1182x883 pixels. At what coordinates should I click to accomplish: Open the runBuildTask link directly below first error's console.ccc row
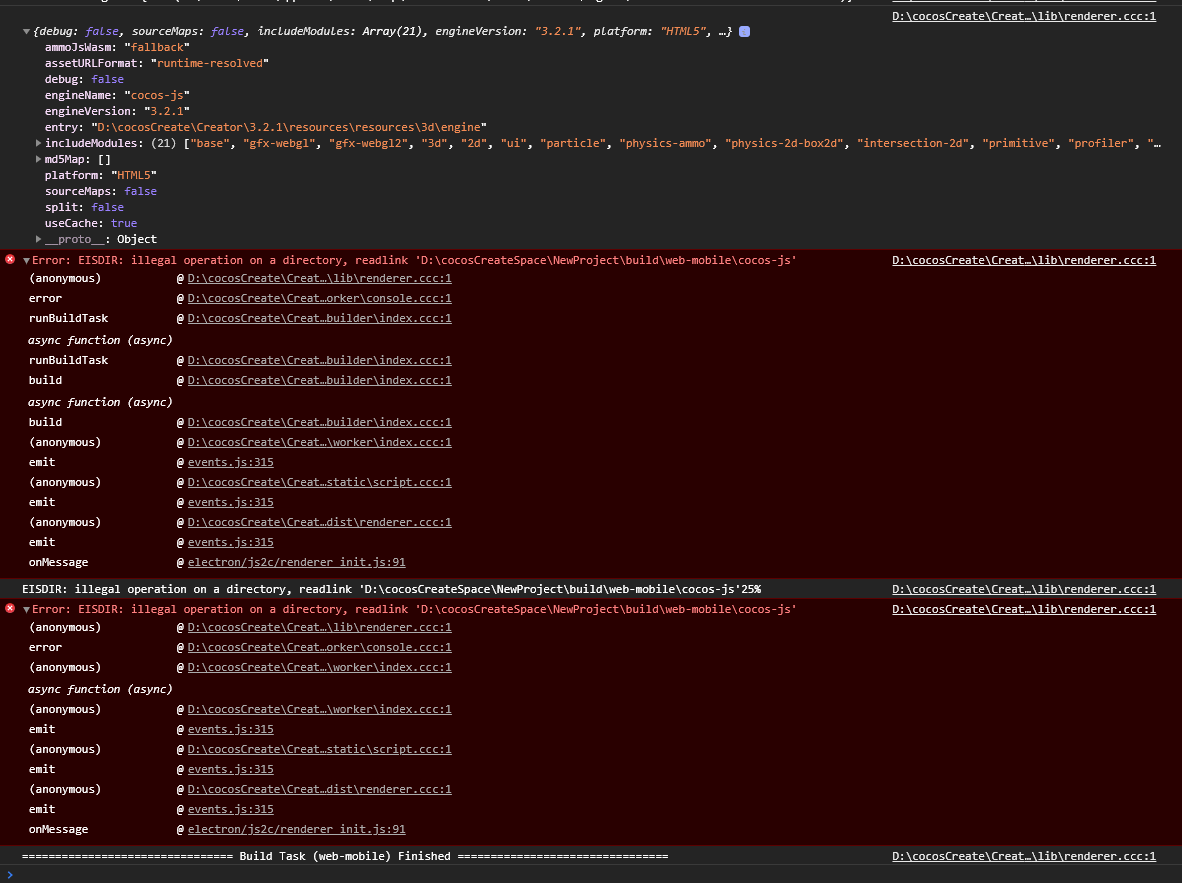point(320,318)
